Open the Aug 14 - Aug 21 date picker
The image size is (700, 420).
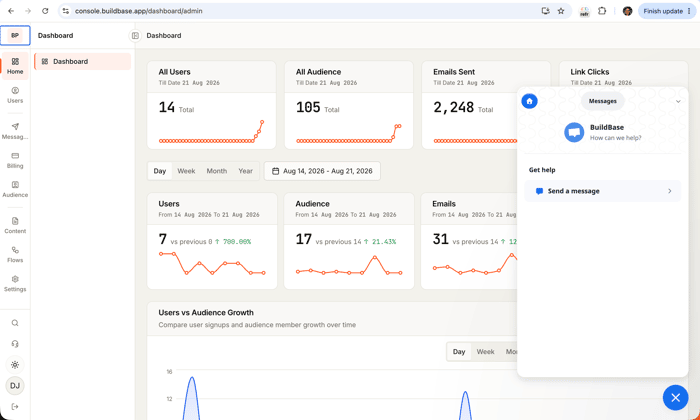[322, 171]
